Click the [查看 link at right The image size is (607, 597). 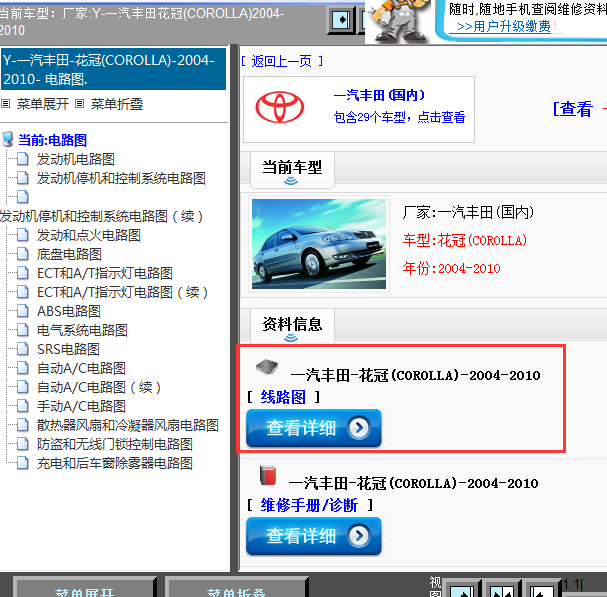pyautogui.click(x=573, y=108)
